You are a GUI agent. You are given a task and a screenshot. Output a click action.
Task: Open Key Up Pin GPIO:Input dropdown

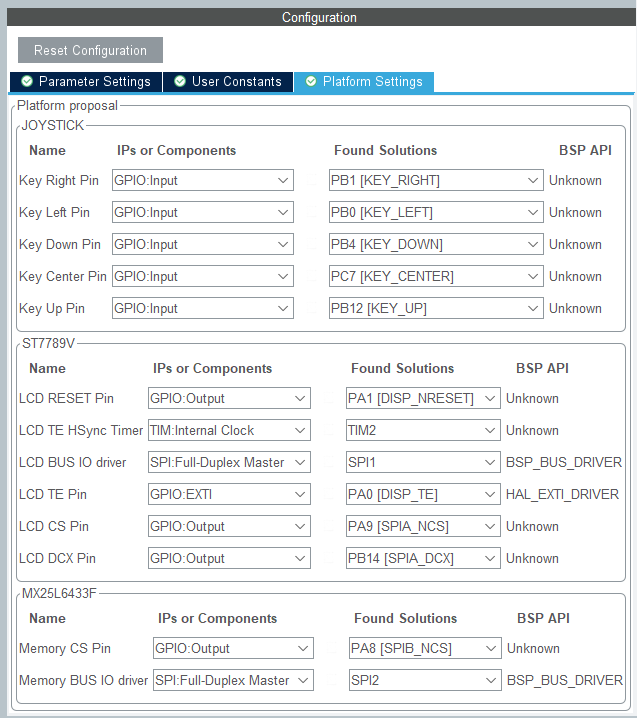203,308
